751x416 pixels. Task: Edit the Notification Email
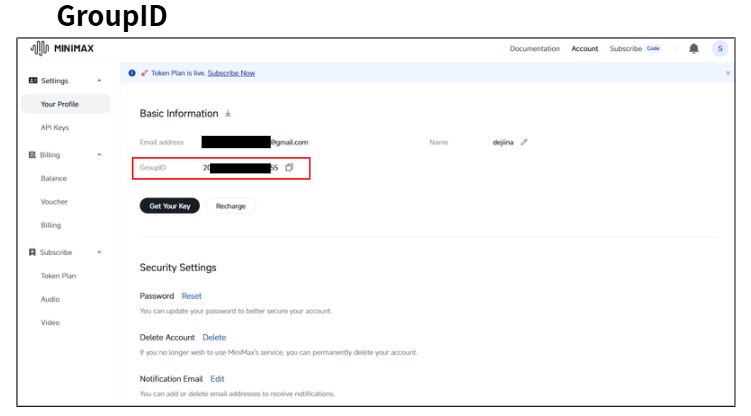click(x=217, y=379)
